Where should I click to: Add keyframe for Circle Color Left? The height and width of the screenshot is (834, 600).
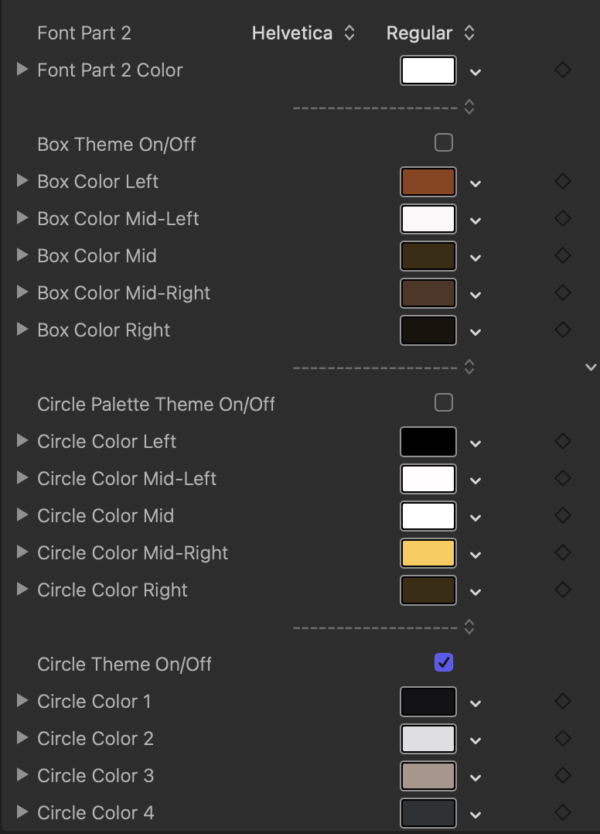click(562, 441)
